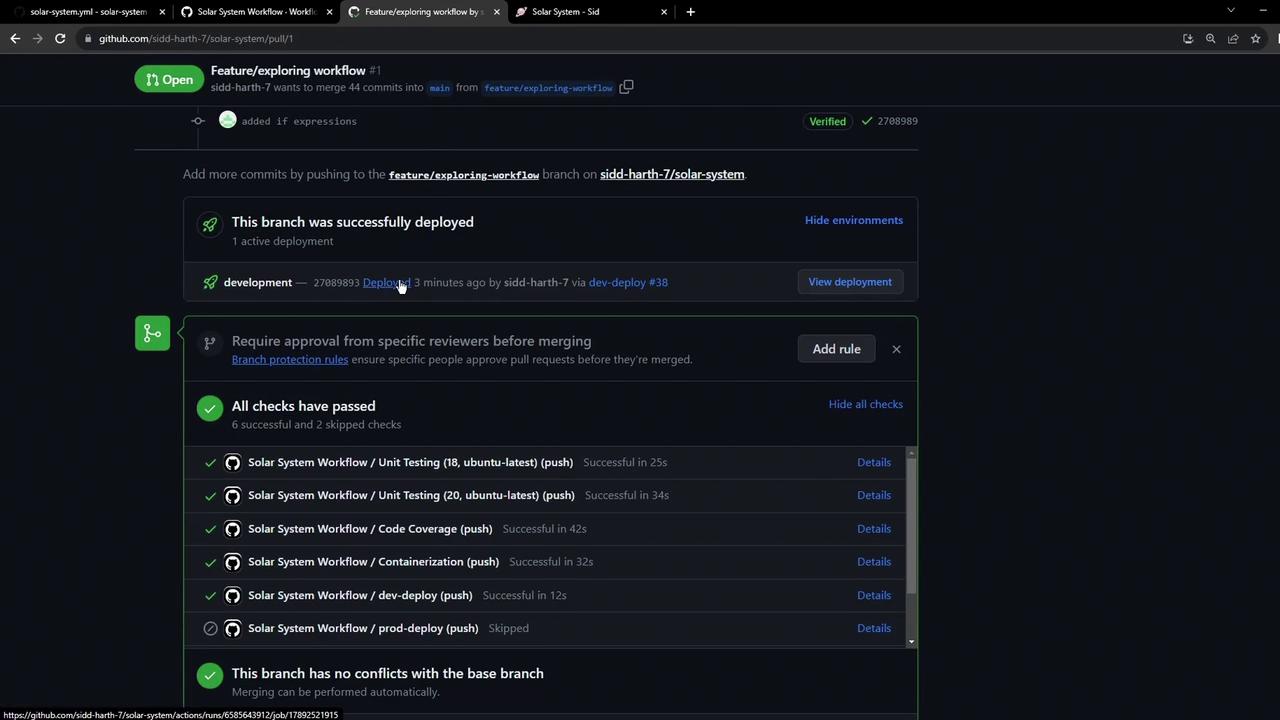Switch to the 'solar-system.yml' tab
Image resolution: width=1280 pixels, height=720 pixels.
coord(88,12)
